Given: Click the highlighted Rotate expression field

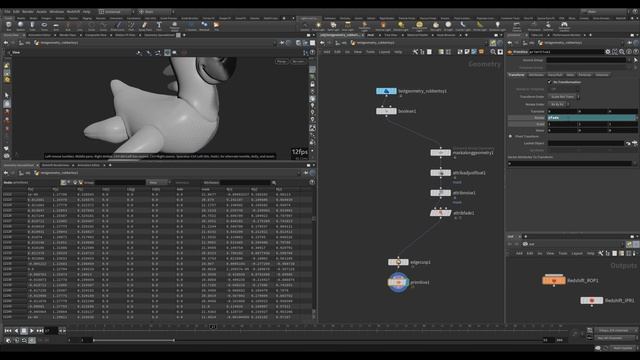Looking at the screenshot, I should coord(591,118).
